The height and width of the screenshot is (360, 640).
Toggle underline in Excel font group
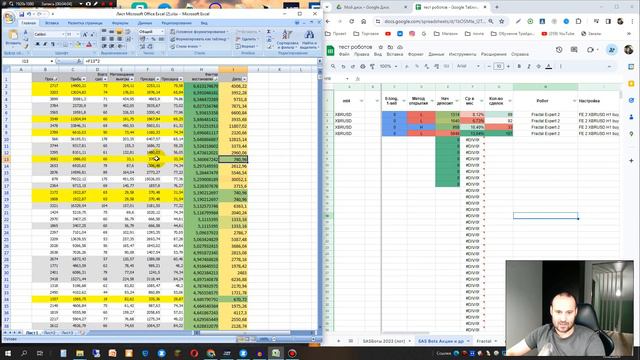[x=53, y=44]
